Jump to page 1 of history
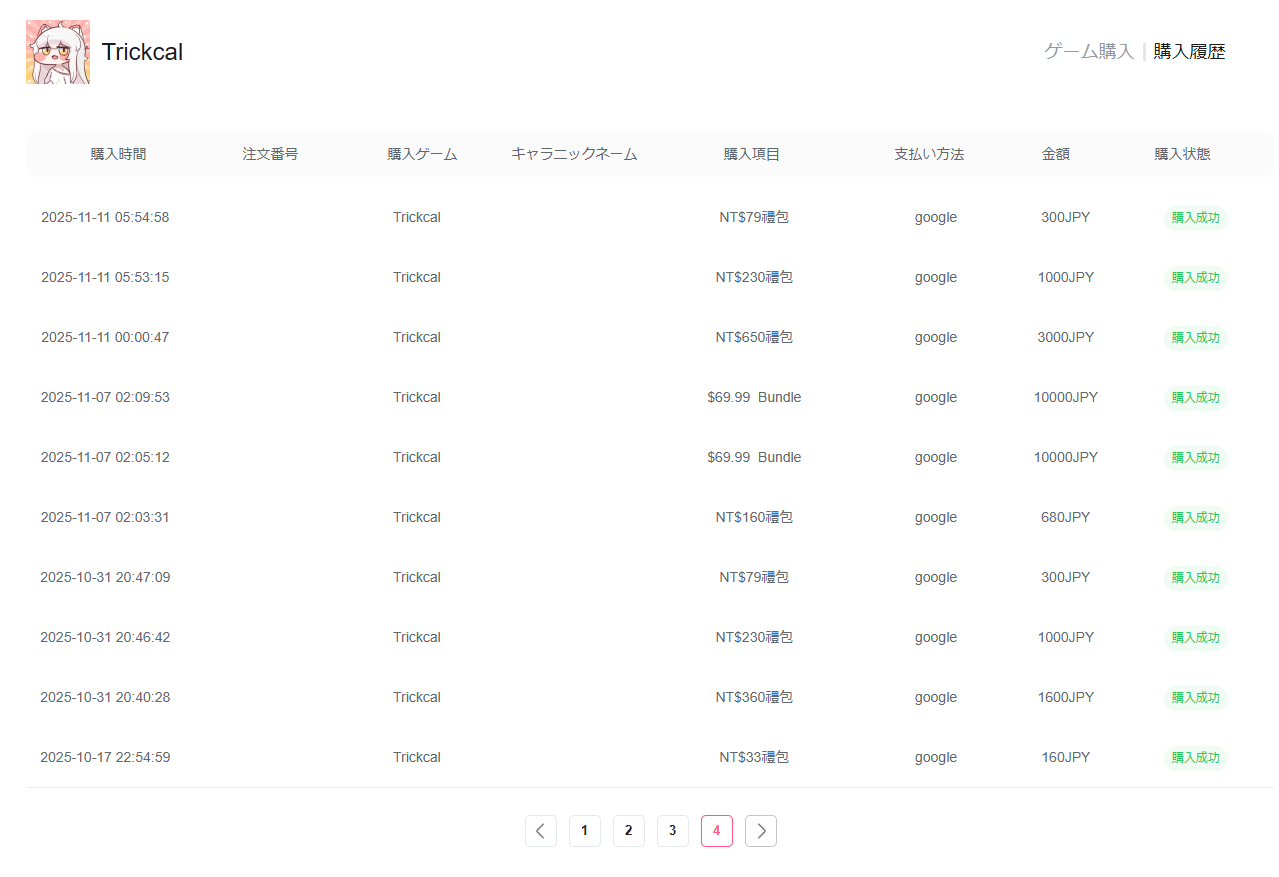Viewport: 1279px width, 877px height. 584,830
